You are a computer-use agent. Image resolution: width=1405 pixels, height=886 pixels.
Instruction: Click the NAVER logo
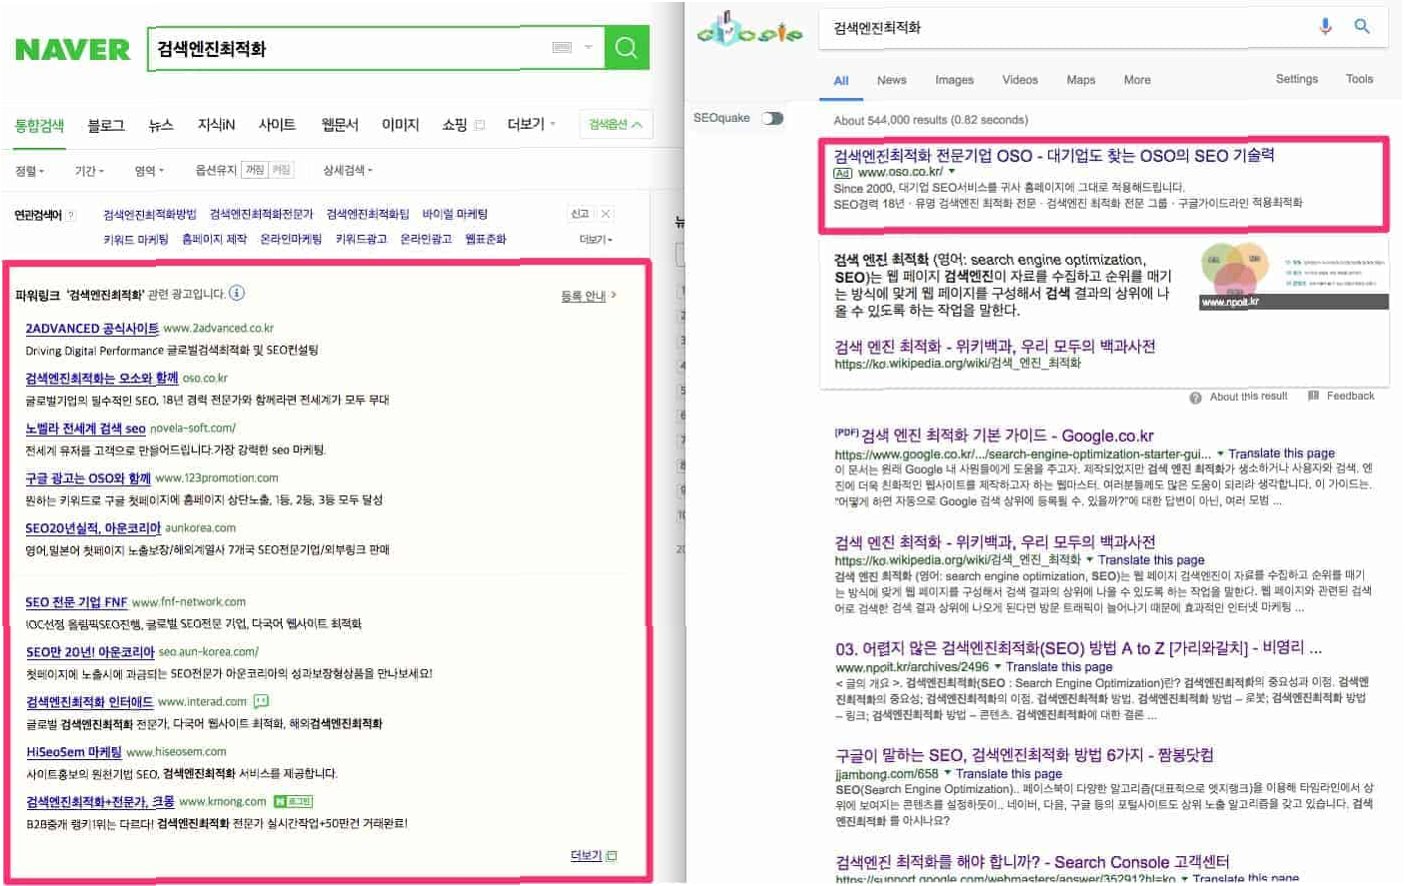point(72,49)
